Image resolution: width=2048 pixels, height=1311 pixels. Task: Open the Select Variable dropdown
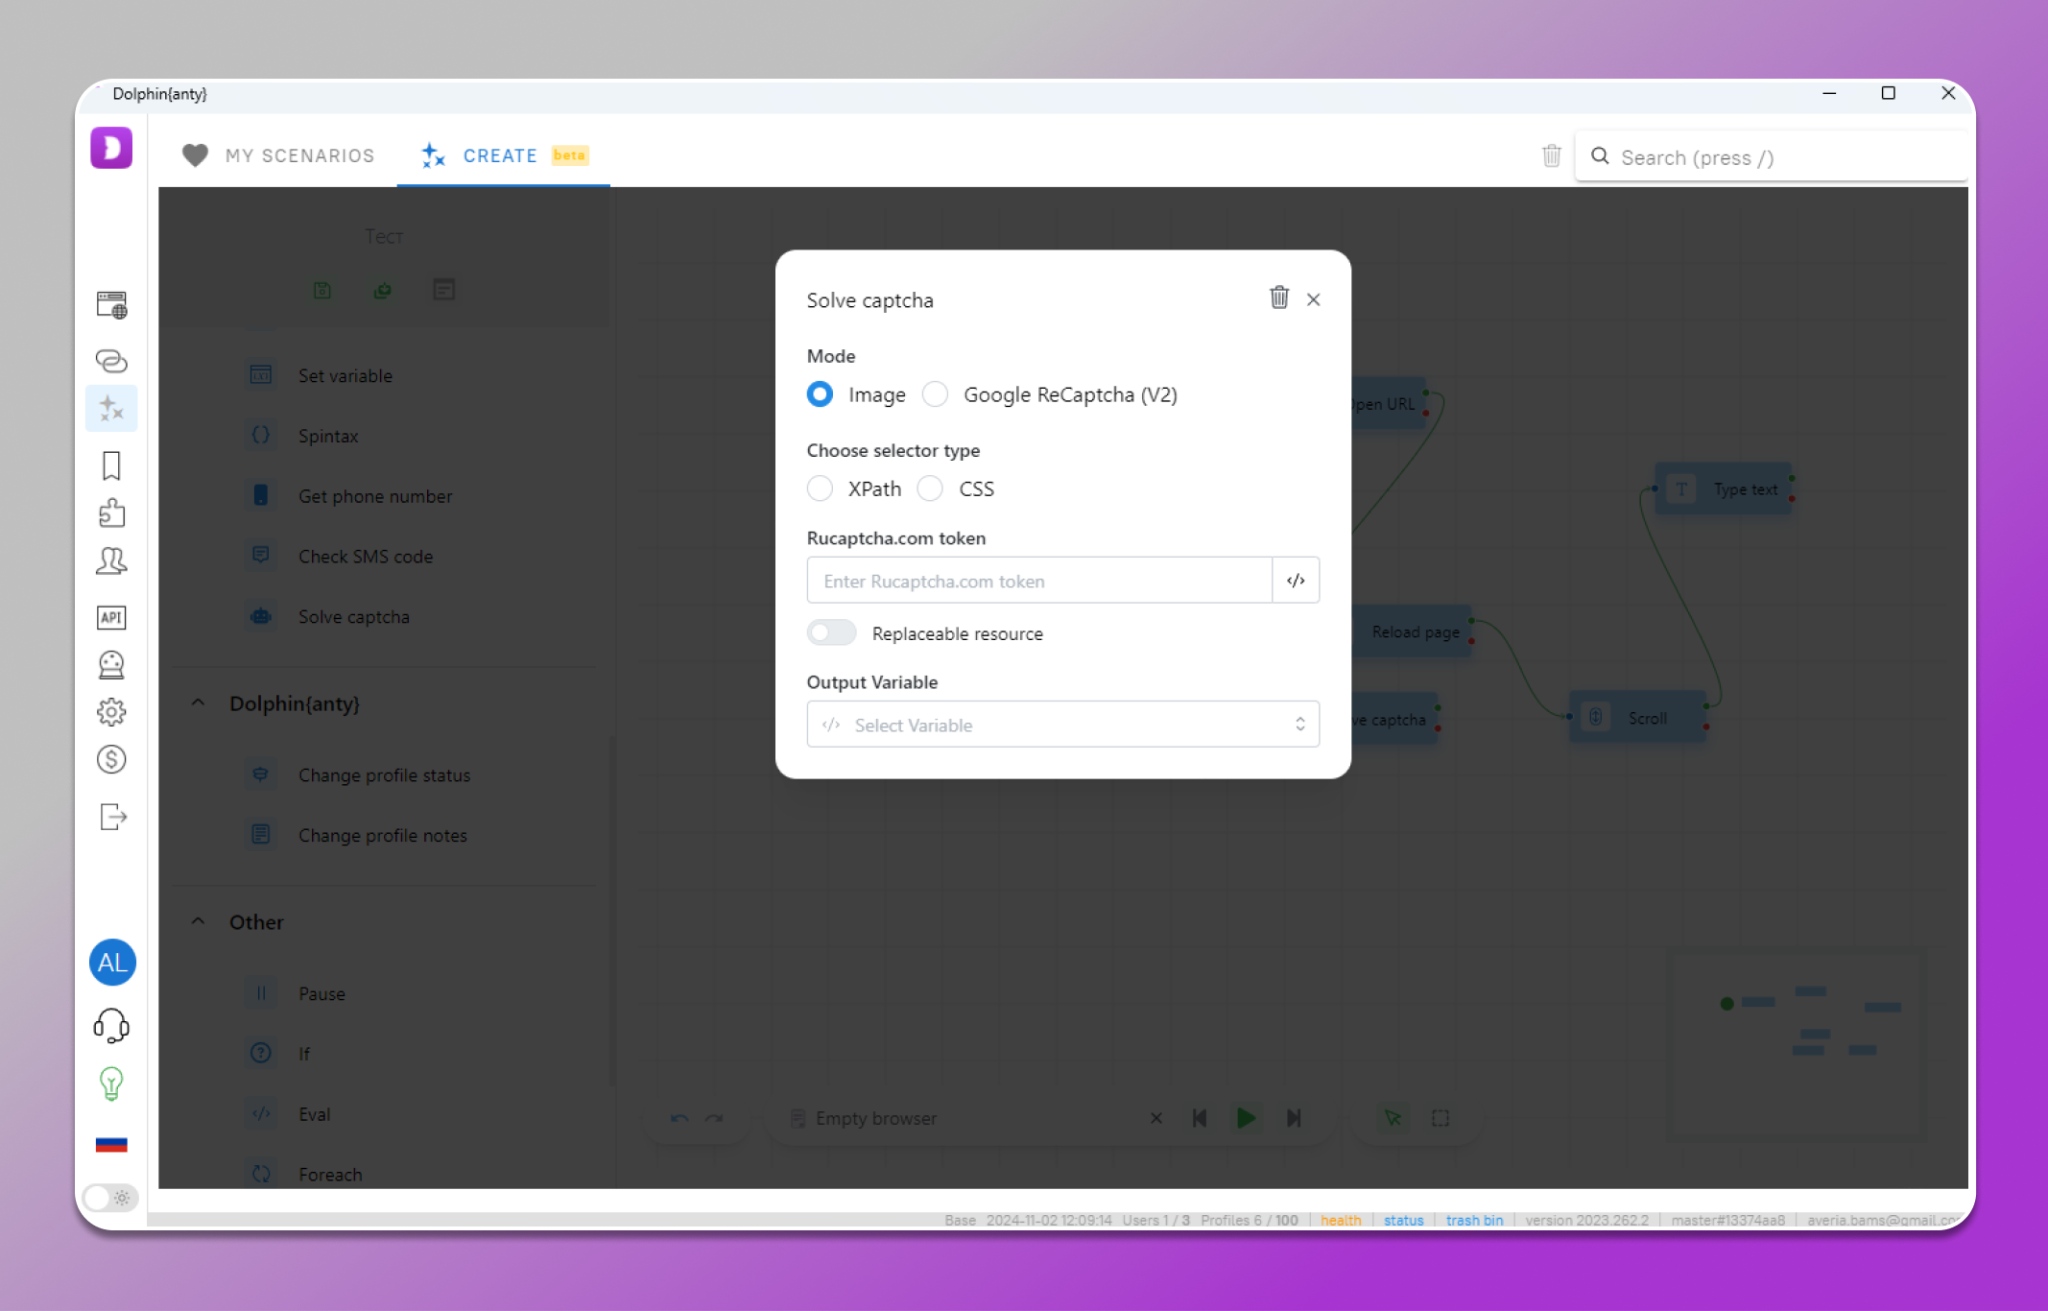click(1062, 724)
